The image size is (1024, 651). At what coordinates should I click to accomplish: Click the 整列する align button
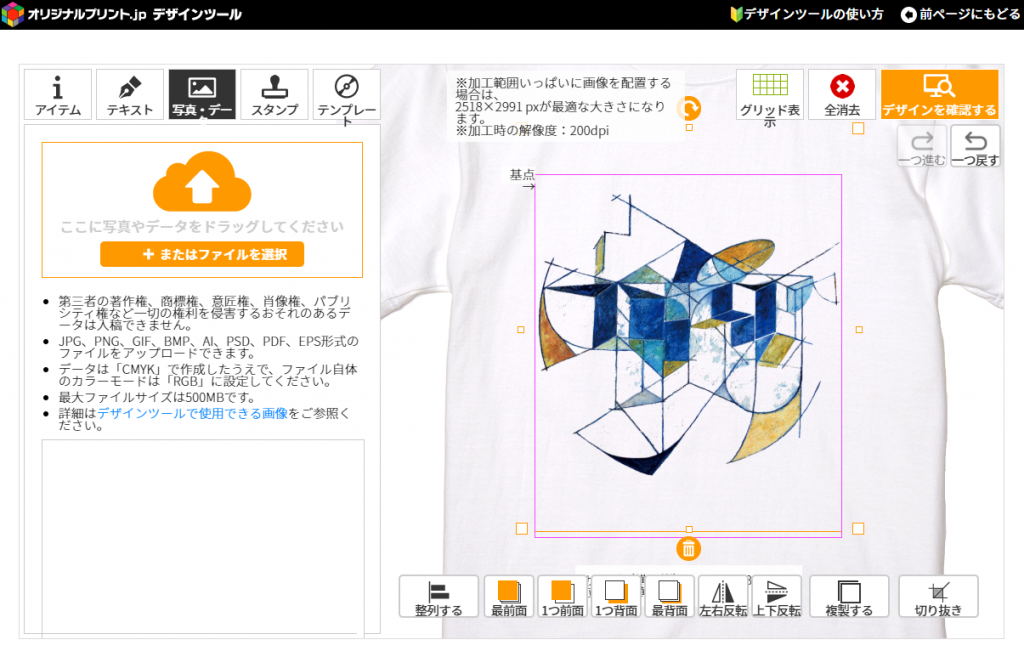tap(439, 596)
